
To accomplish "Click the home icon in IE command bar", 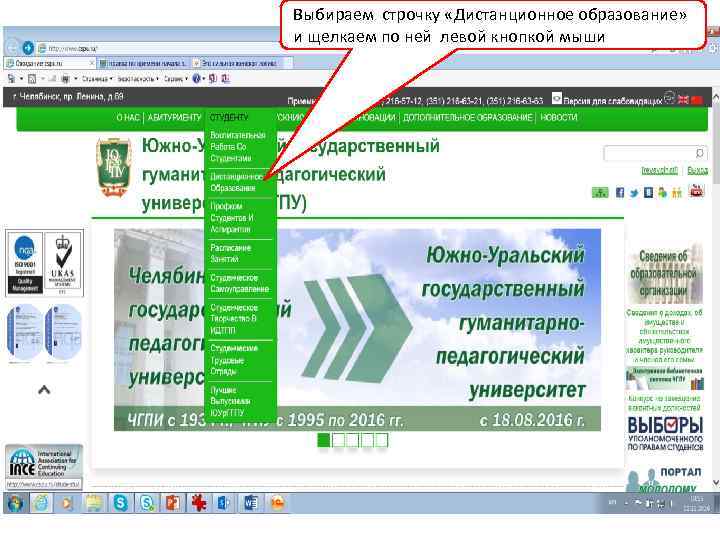I will tap(11, 79).
